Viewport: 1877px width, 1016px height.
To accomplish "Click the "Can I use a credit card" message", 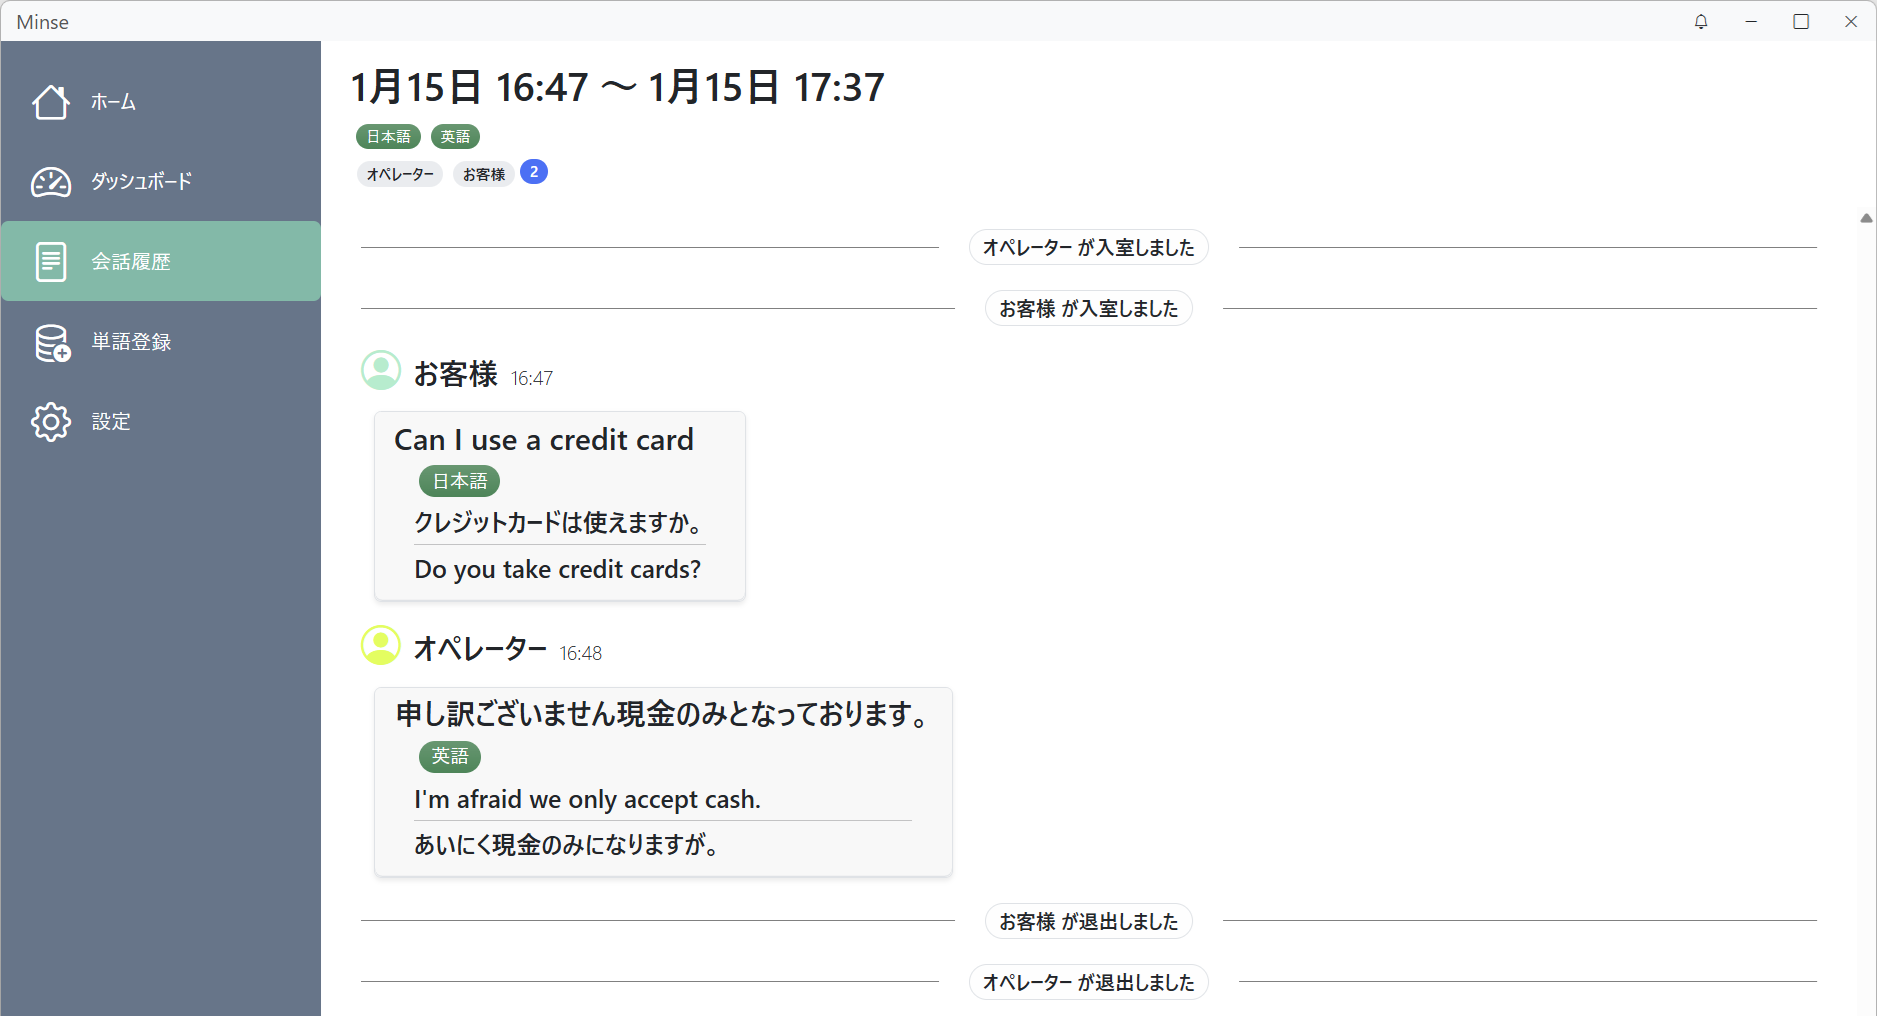I will point(544,440).
